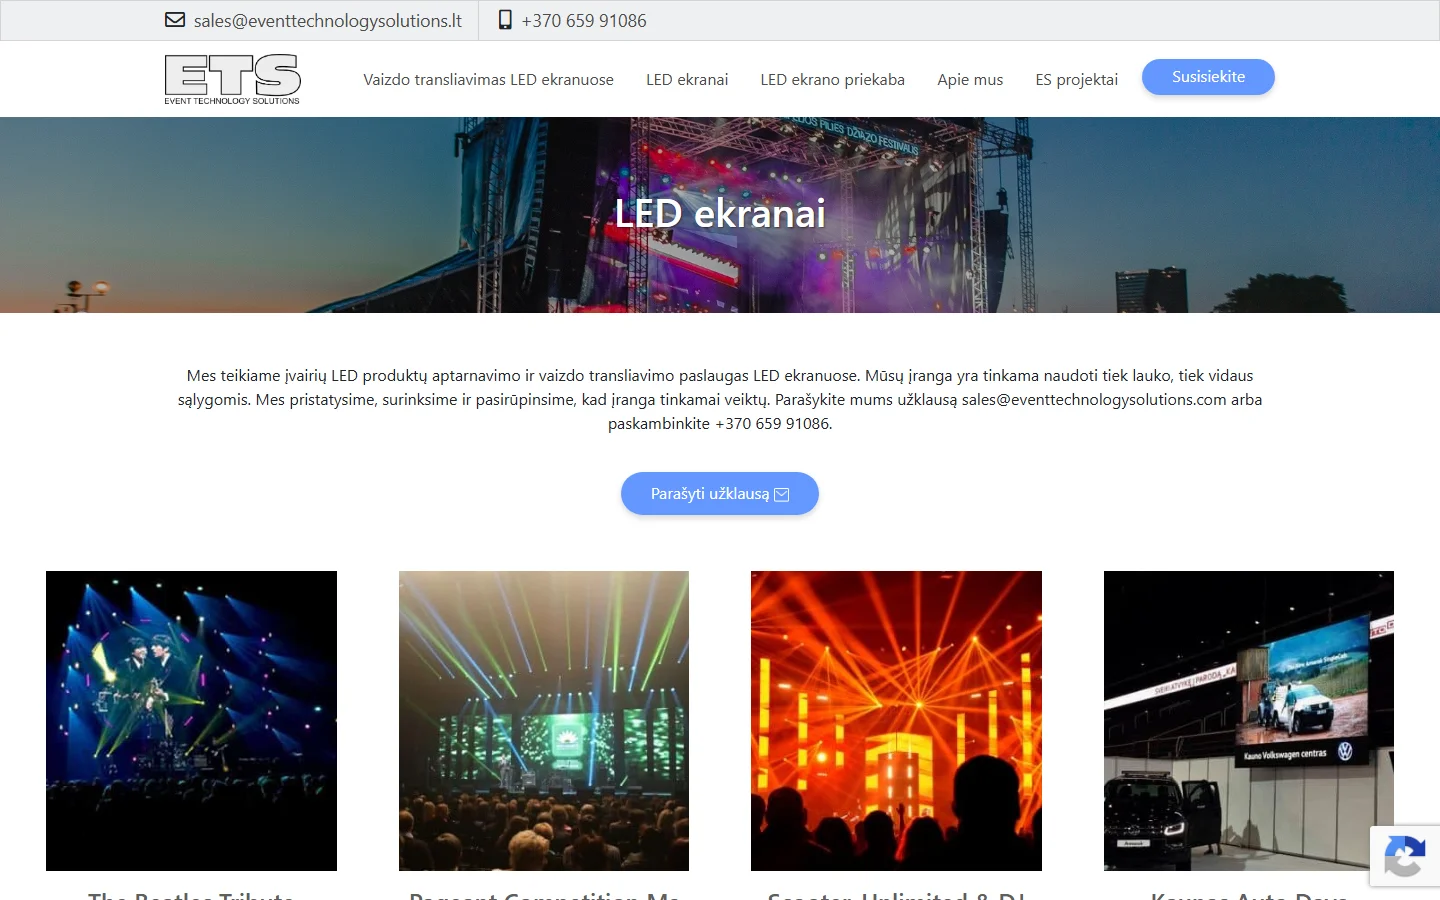Open Vaizdo transliavimas LED ekranuose menu item
This screenshot has height=900, width=1440.
tap(488, 80)
